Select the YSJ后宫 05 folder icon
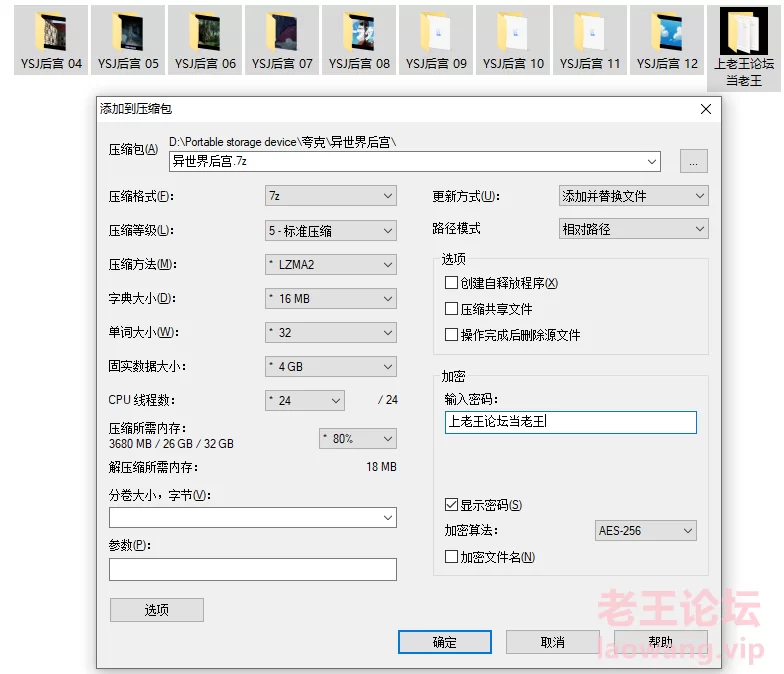Image resolution: width=784 pixels, height=674 pixels. (128, 40)
